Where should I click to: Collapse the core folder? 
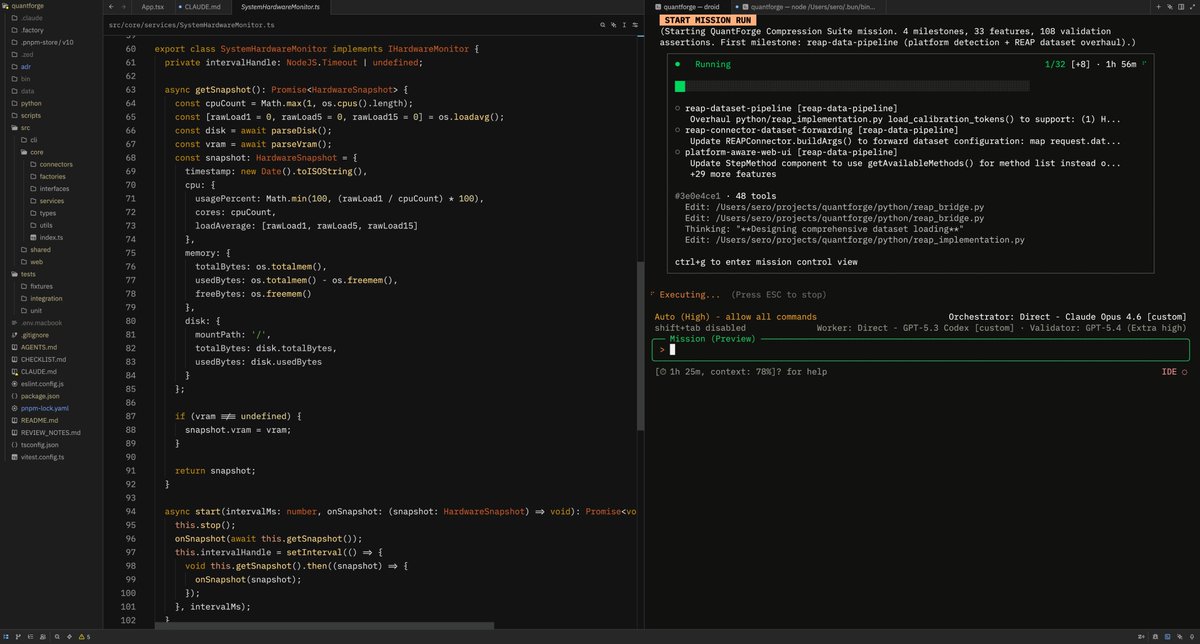(36, 152)
